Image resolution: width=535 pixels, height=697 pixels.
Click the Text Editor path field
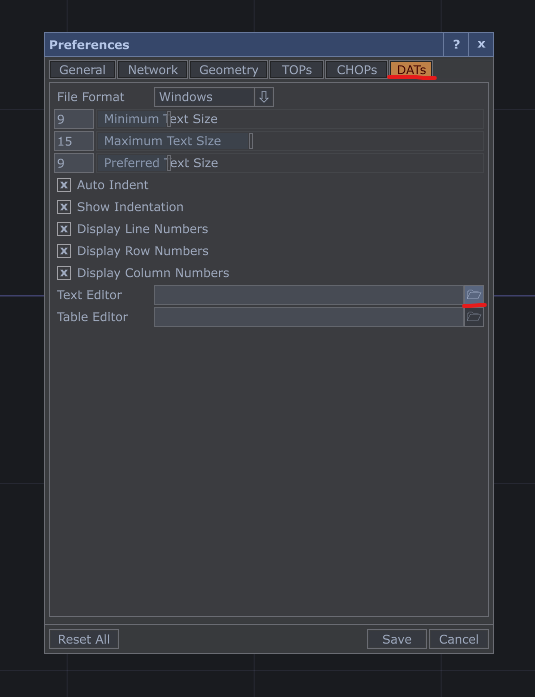(x=309, y=295)
